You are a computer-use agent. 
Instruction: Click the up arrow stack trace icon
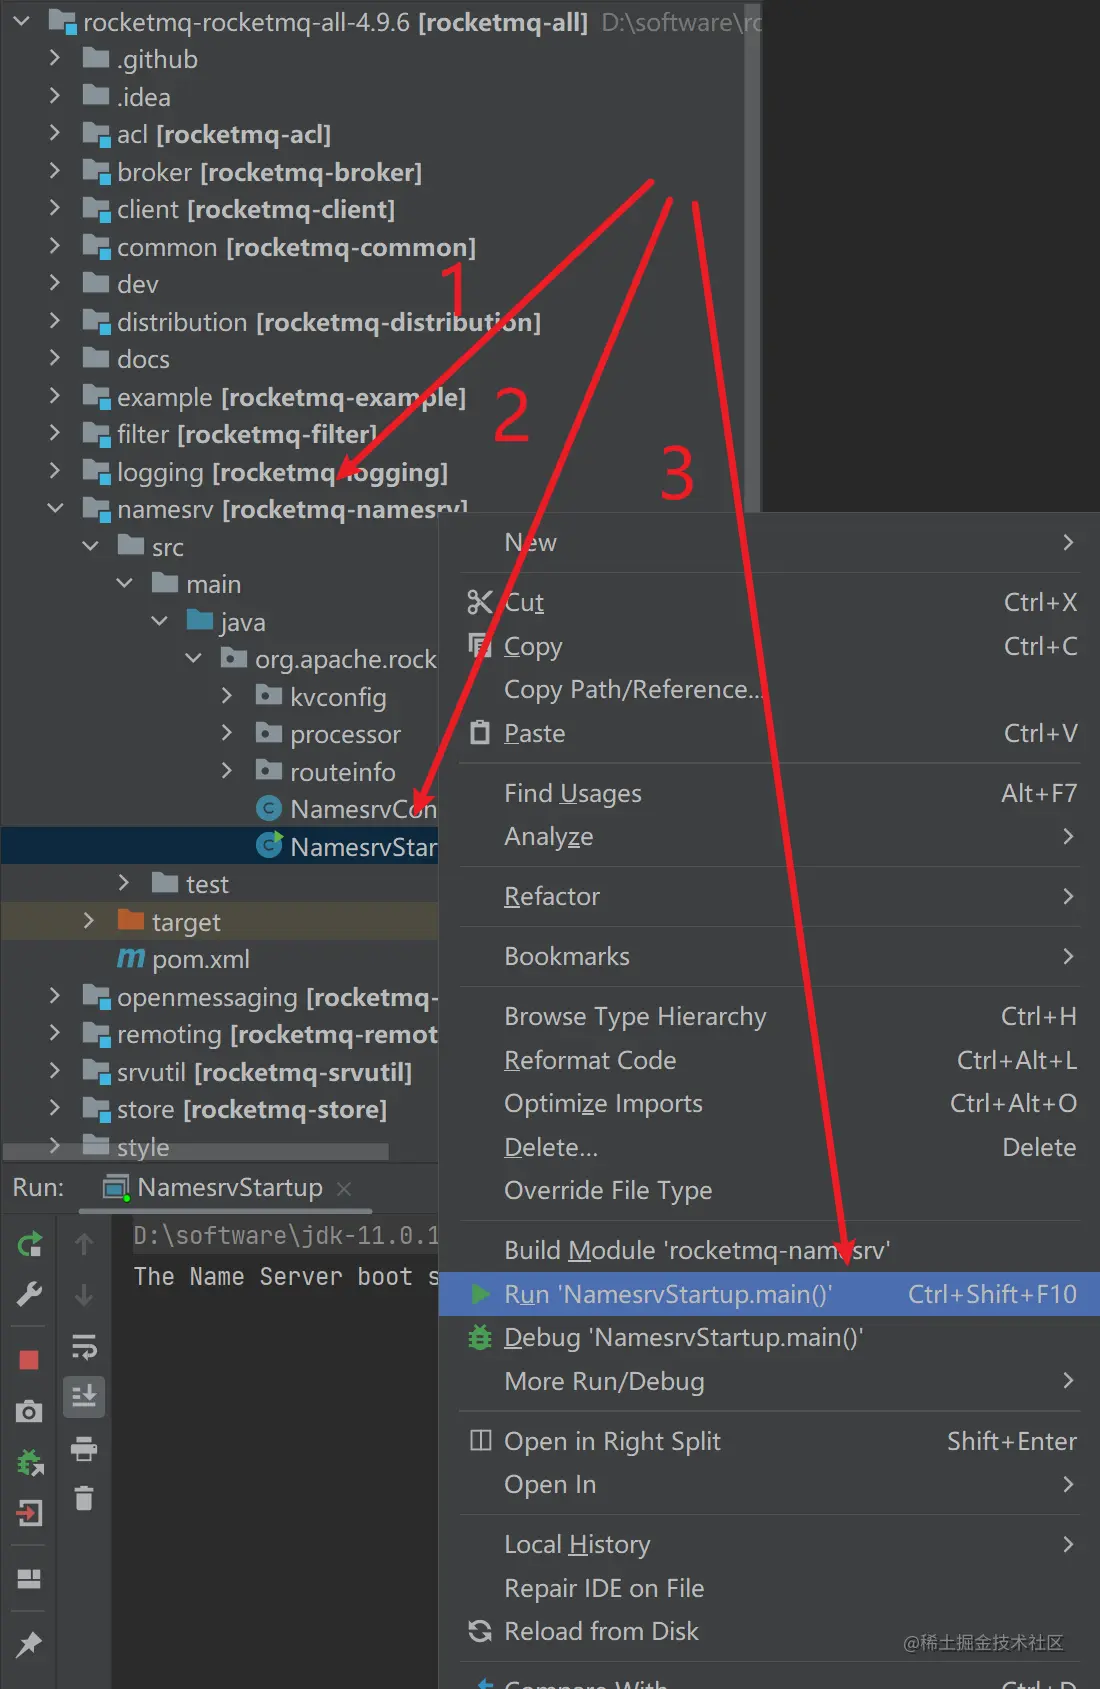pos(84,1244)
